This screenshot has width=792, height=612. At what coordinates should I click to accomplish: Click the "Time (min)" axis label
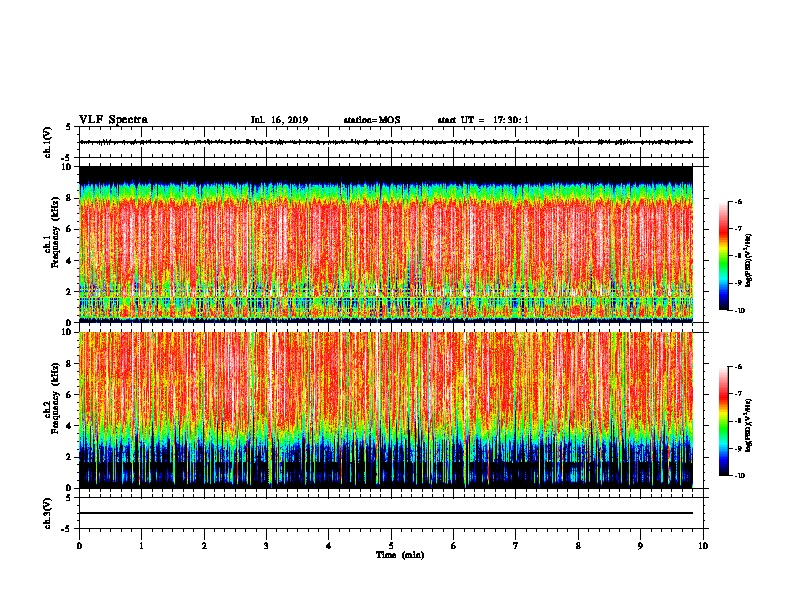click(400, 555)
